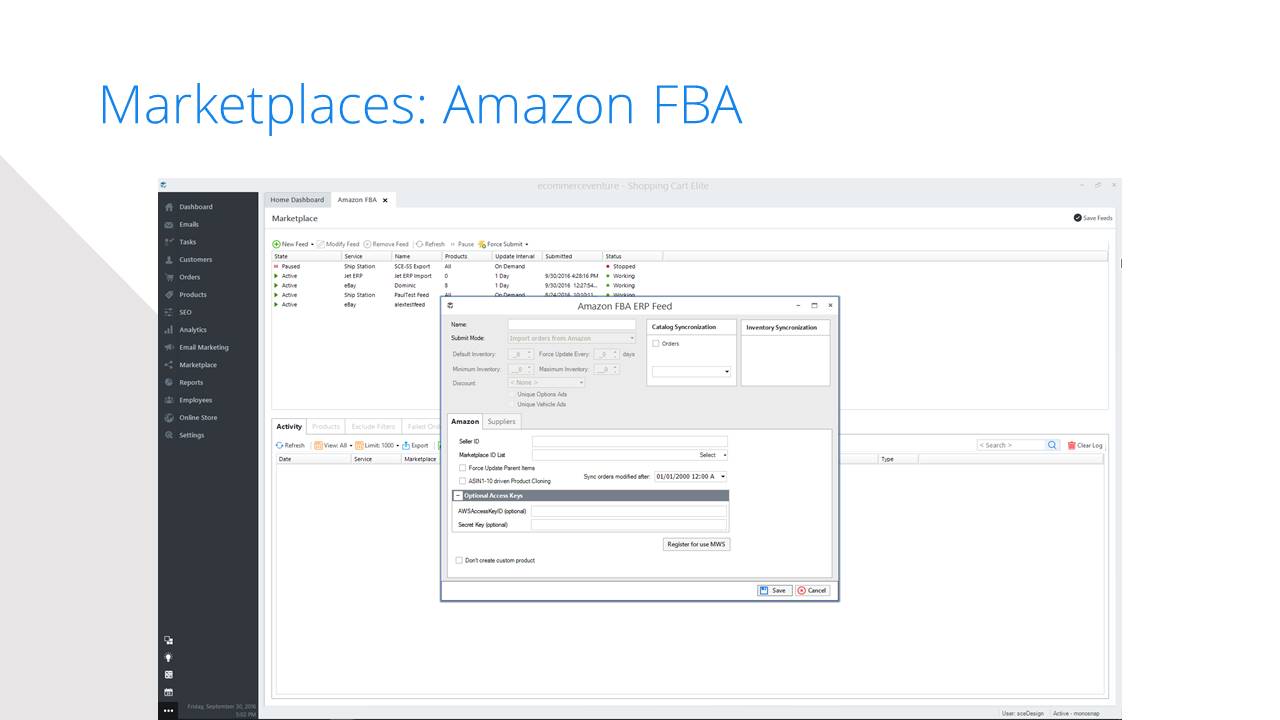Collapse the Optional Access Keys section
Image resolution: width=1280 pixels, height=720 pixels.
[x=458, y=495]
